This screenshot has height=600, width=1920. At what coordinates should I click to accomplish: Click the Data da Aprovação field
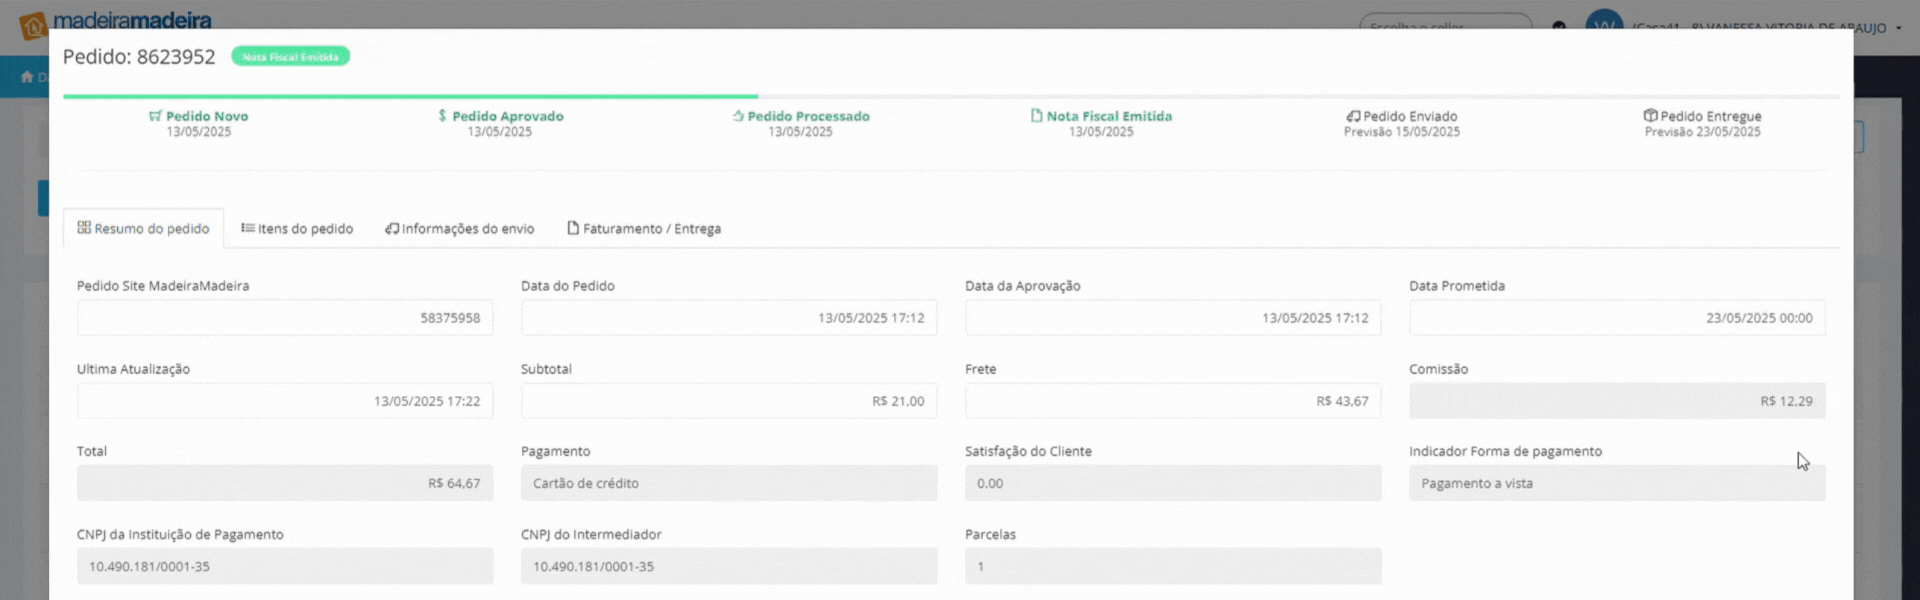1173,318
